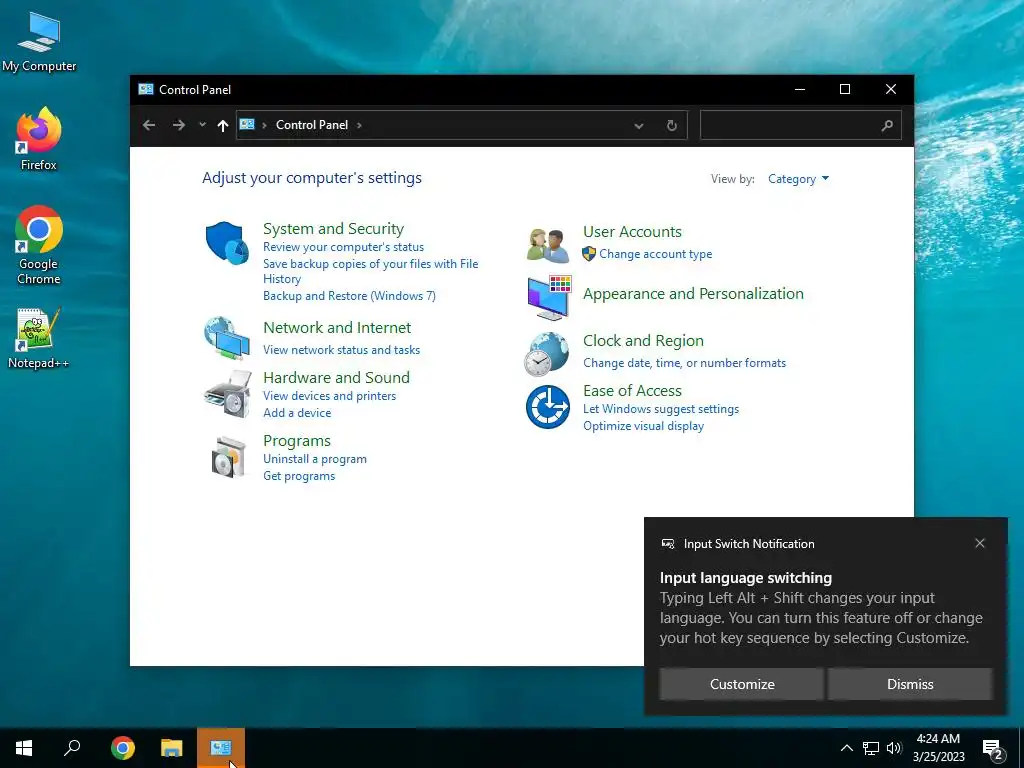Open the Action Center notifications icon
Viewport: 1024px width, 768px height.
pos(993,750)
